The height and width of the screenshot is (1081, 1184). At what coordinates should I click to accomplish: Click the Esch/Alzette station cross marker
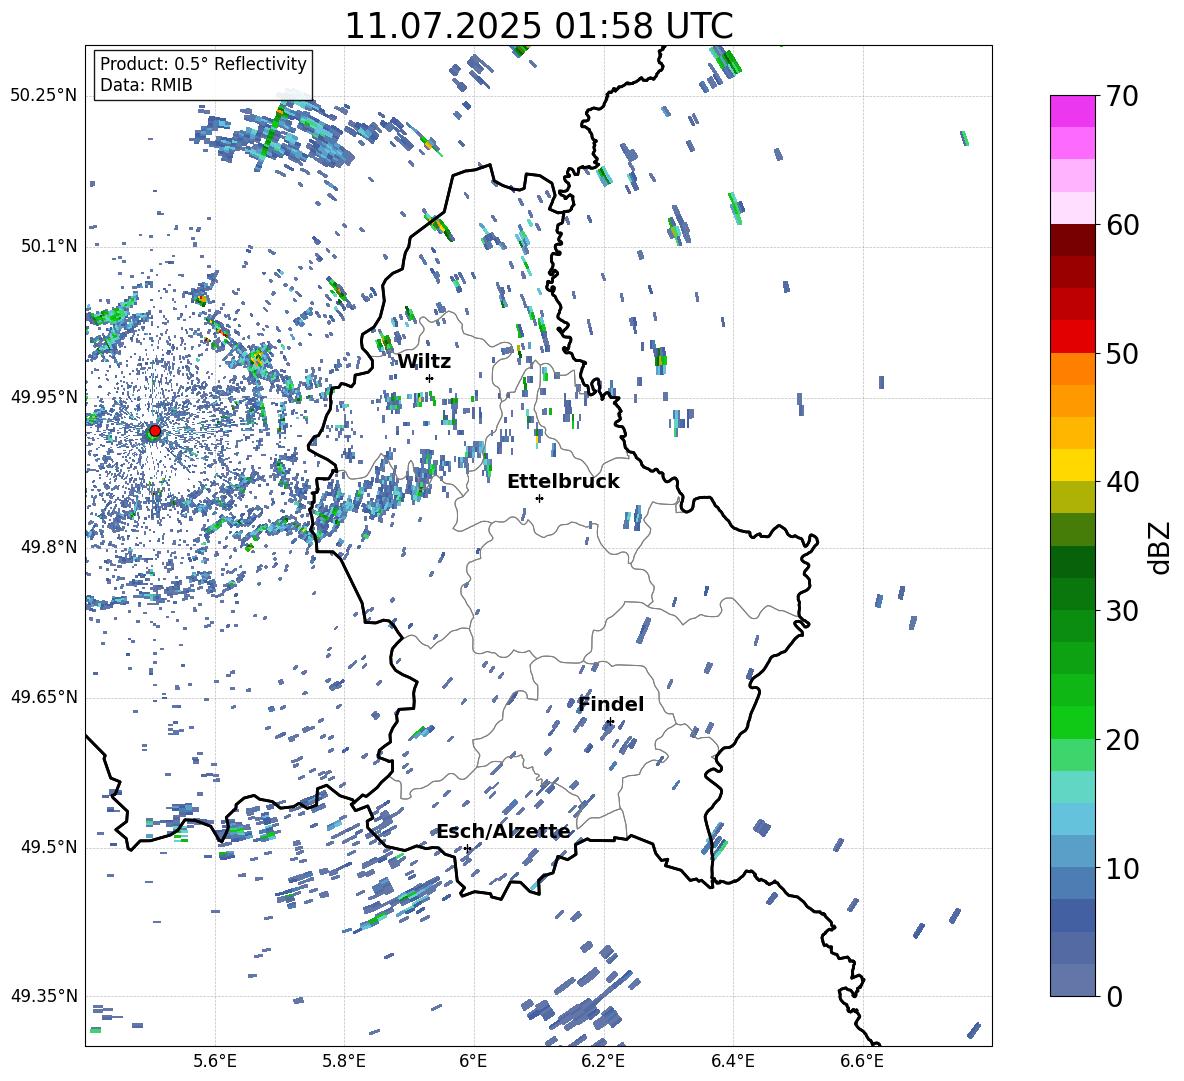click(x=467, y=848)
